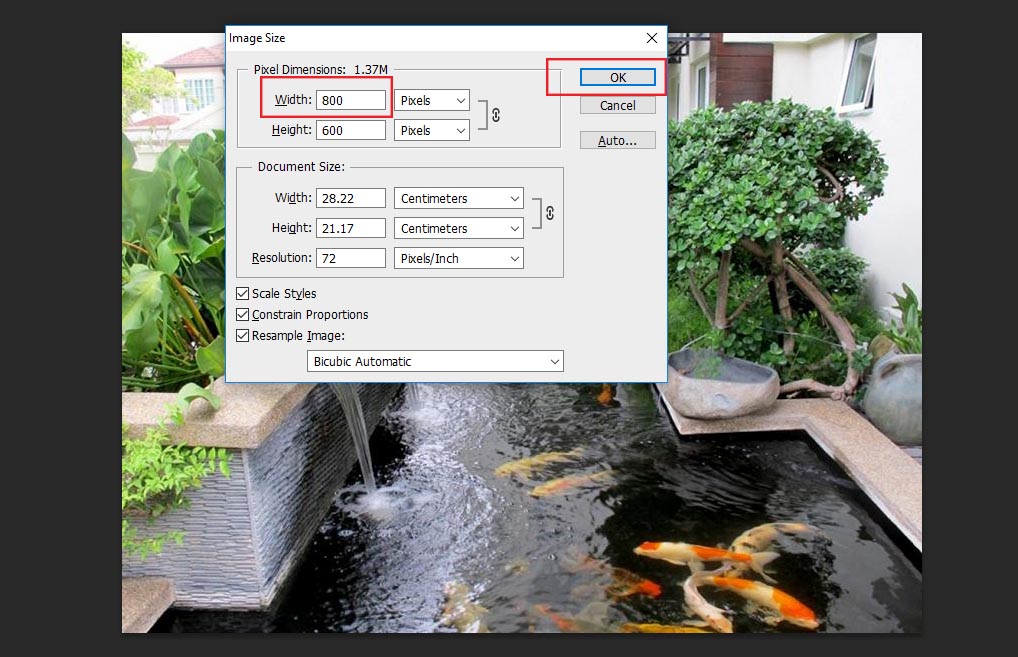Click the document Height field showing 21.17

tap(350, 227)
